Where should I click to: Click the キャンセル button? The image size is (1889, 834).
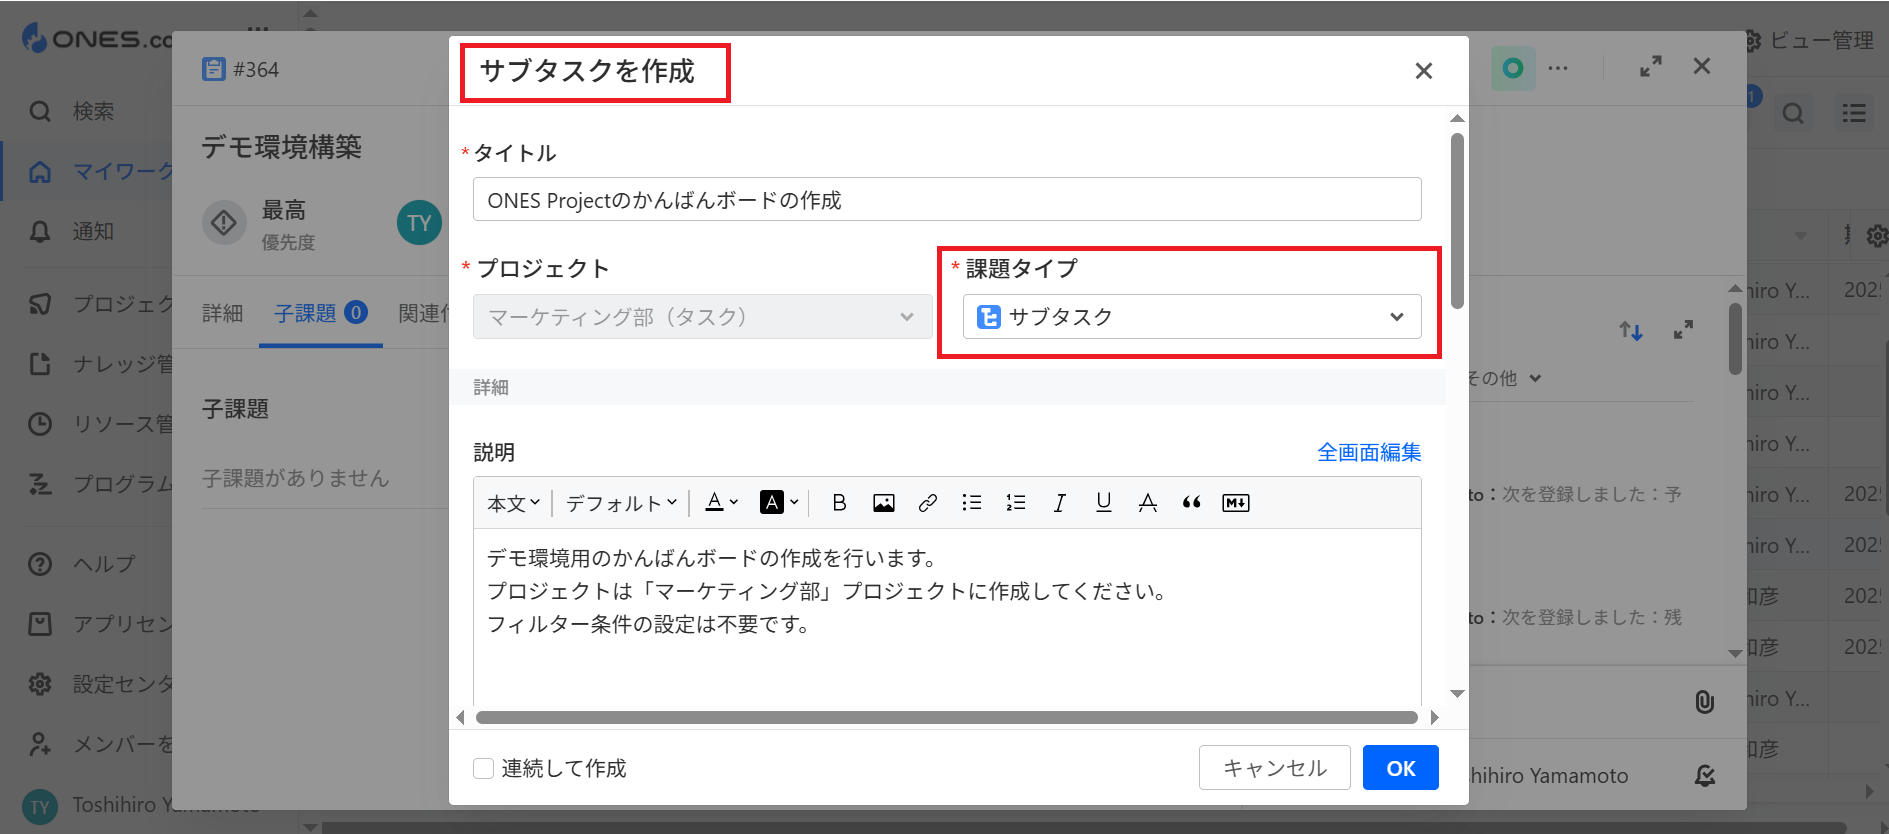point(1275,768)
